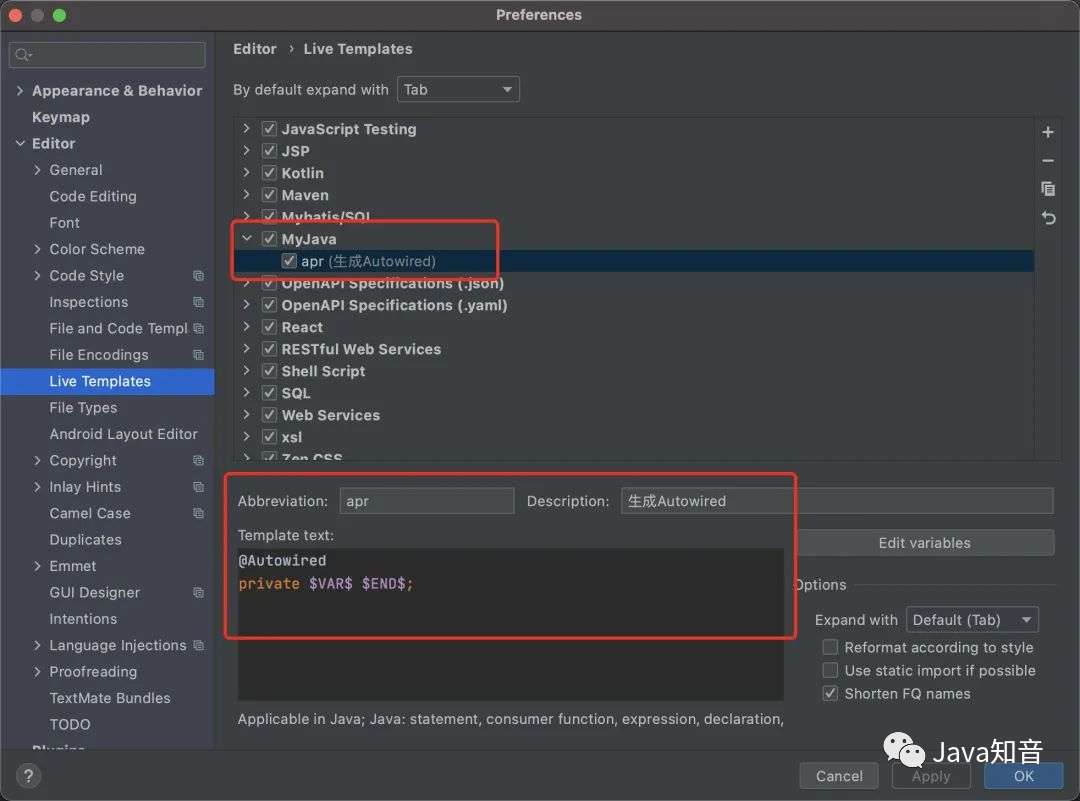Click the Abbreviation text field
This screenshot has height=801, width=1080.
[426, 501]
